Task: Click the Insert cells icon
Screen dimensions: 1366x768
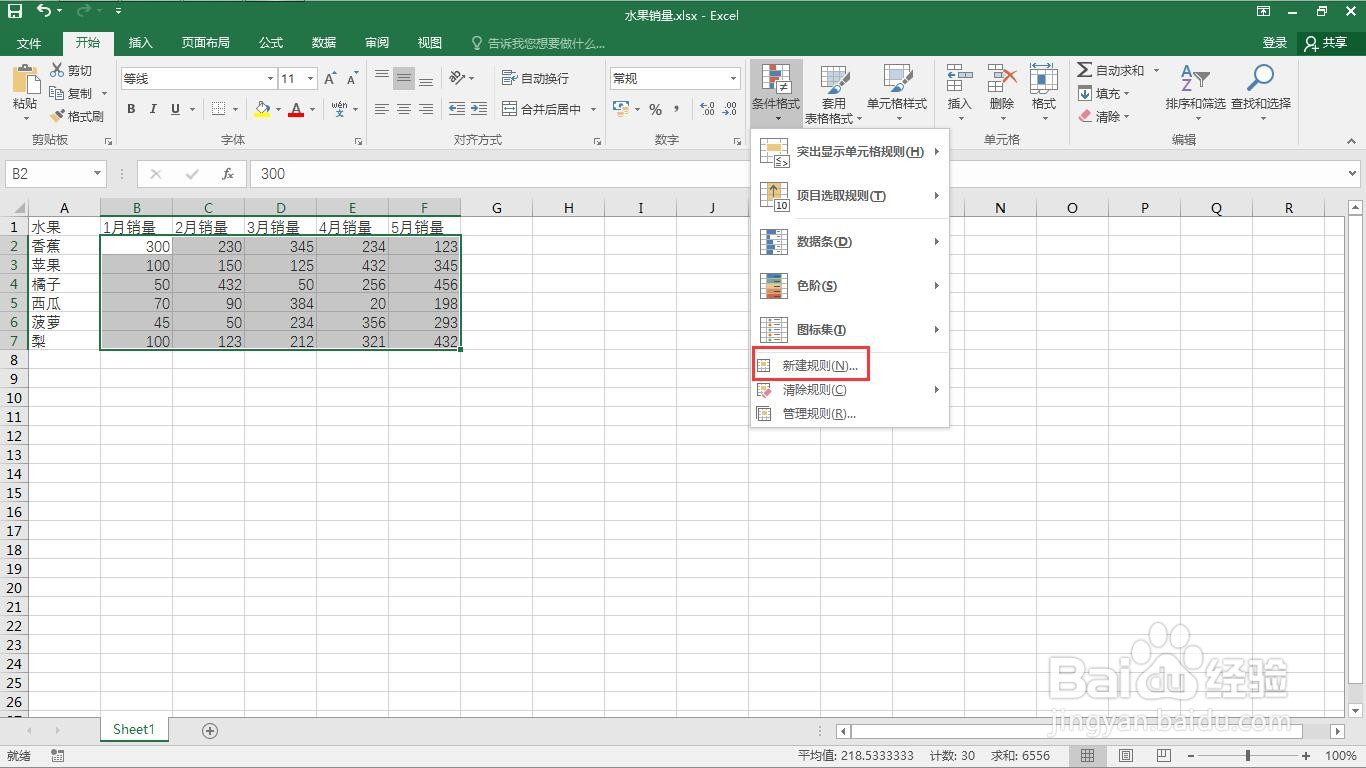Action: tap(959, 80)
